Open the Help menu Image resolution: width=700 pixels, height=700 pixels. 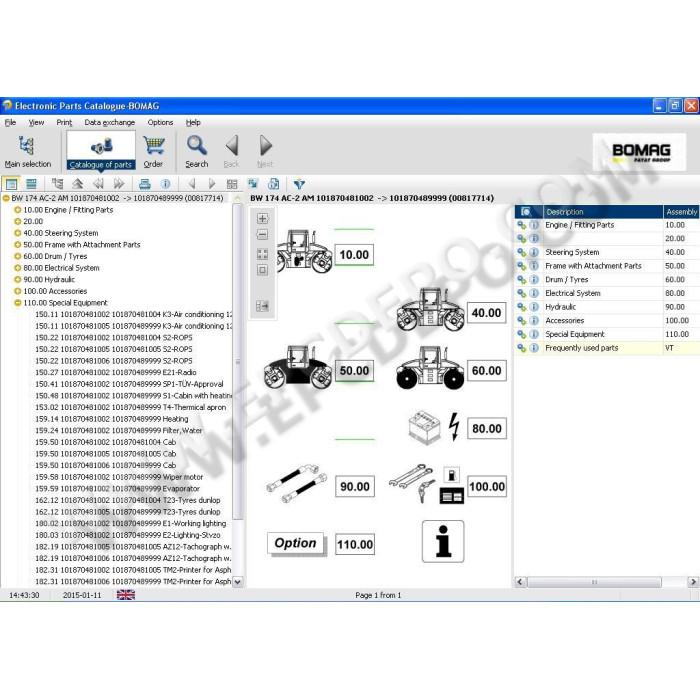point(193,122)
